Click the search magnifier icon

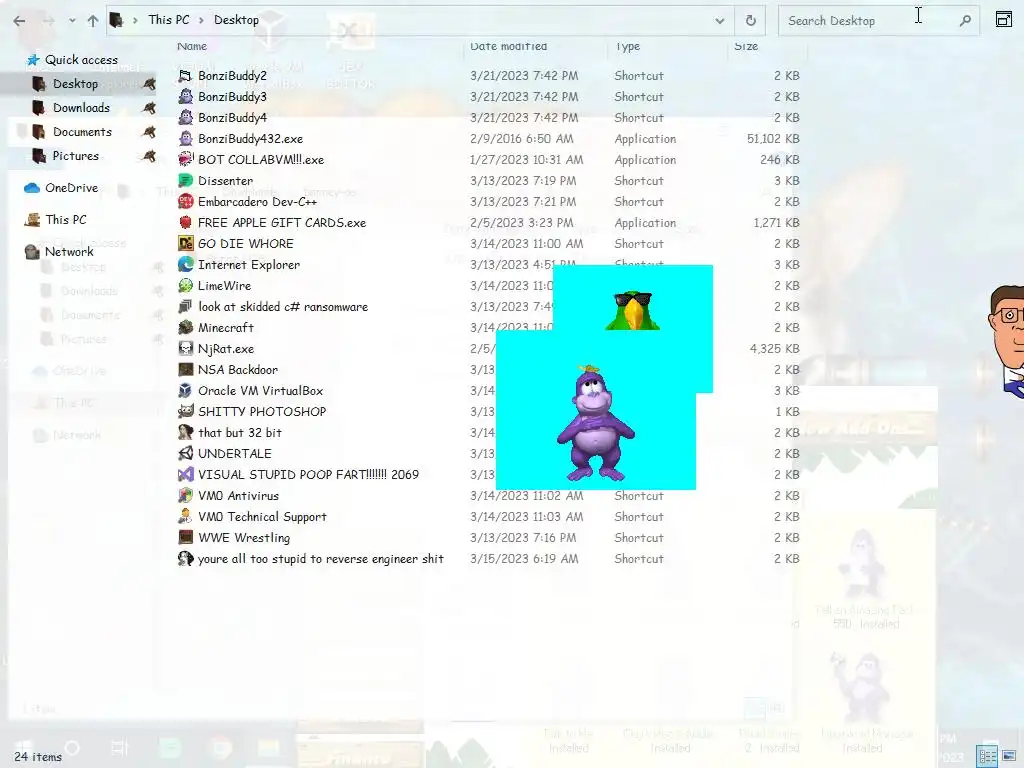(965, 21)
